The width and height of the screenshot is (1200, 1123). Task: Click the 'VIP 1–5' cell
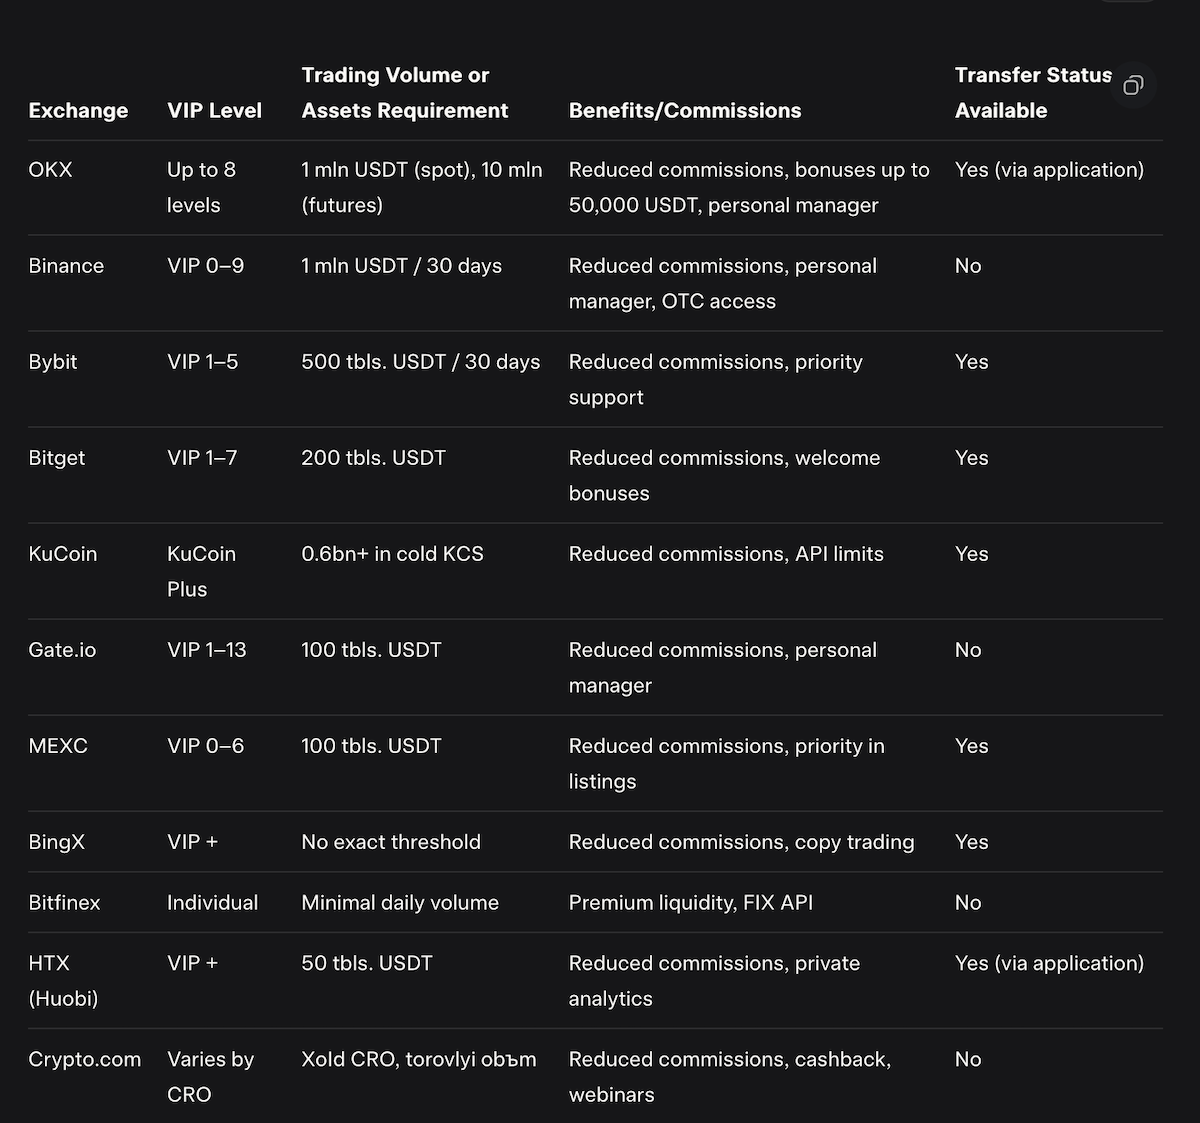[x=203, y=362]
